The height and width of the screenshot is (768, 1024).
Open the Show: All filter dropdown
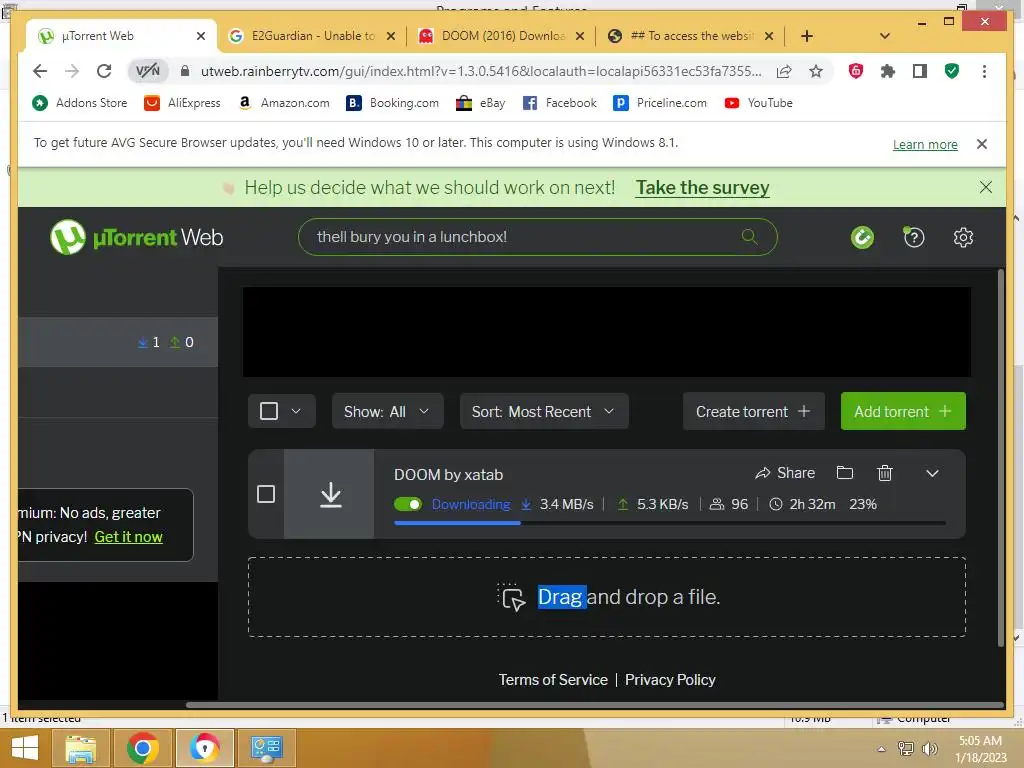pos(387,411)
